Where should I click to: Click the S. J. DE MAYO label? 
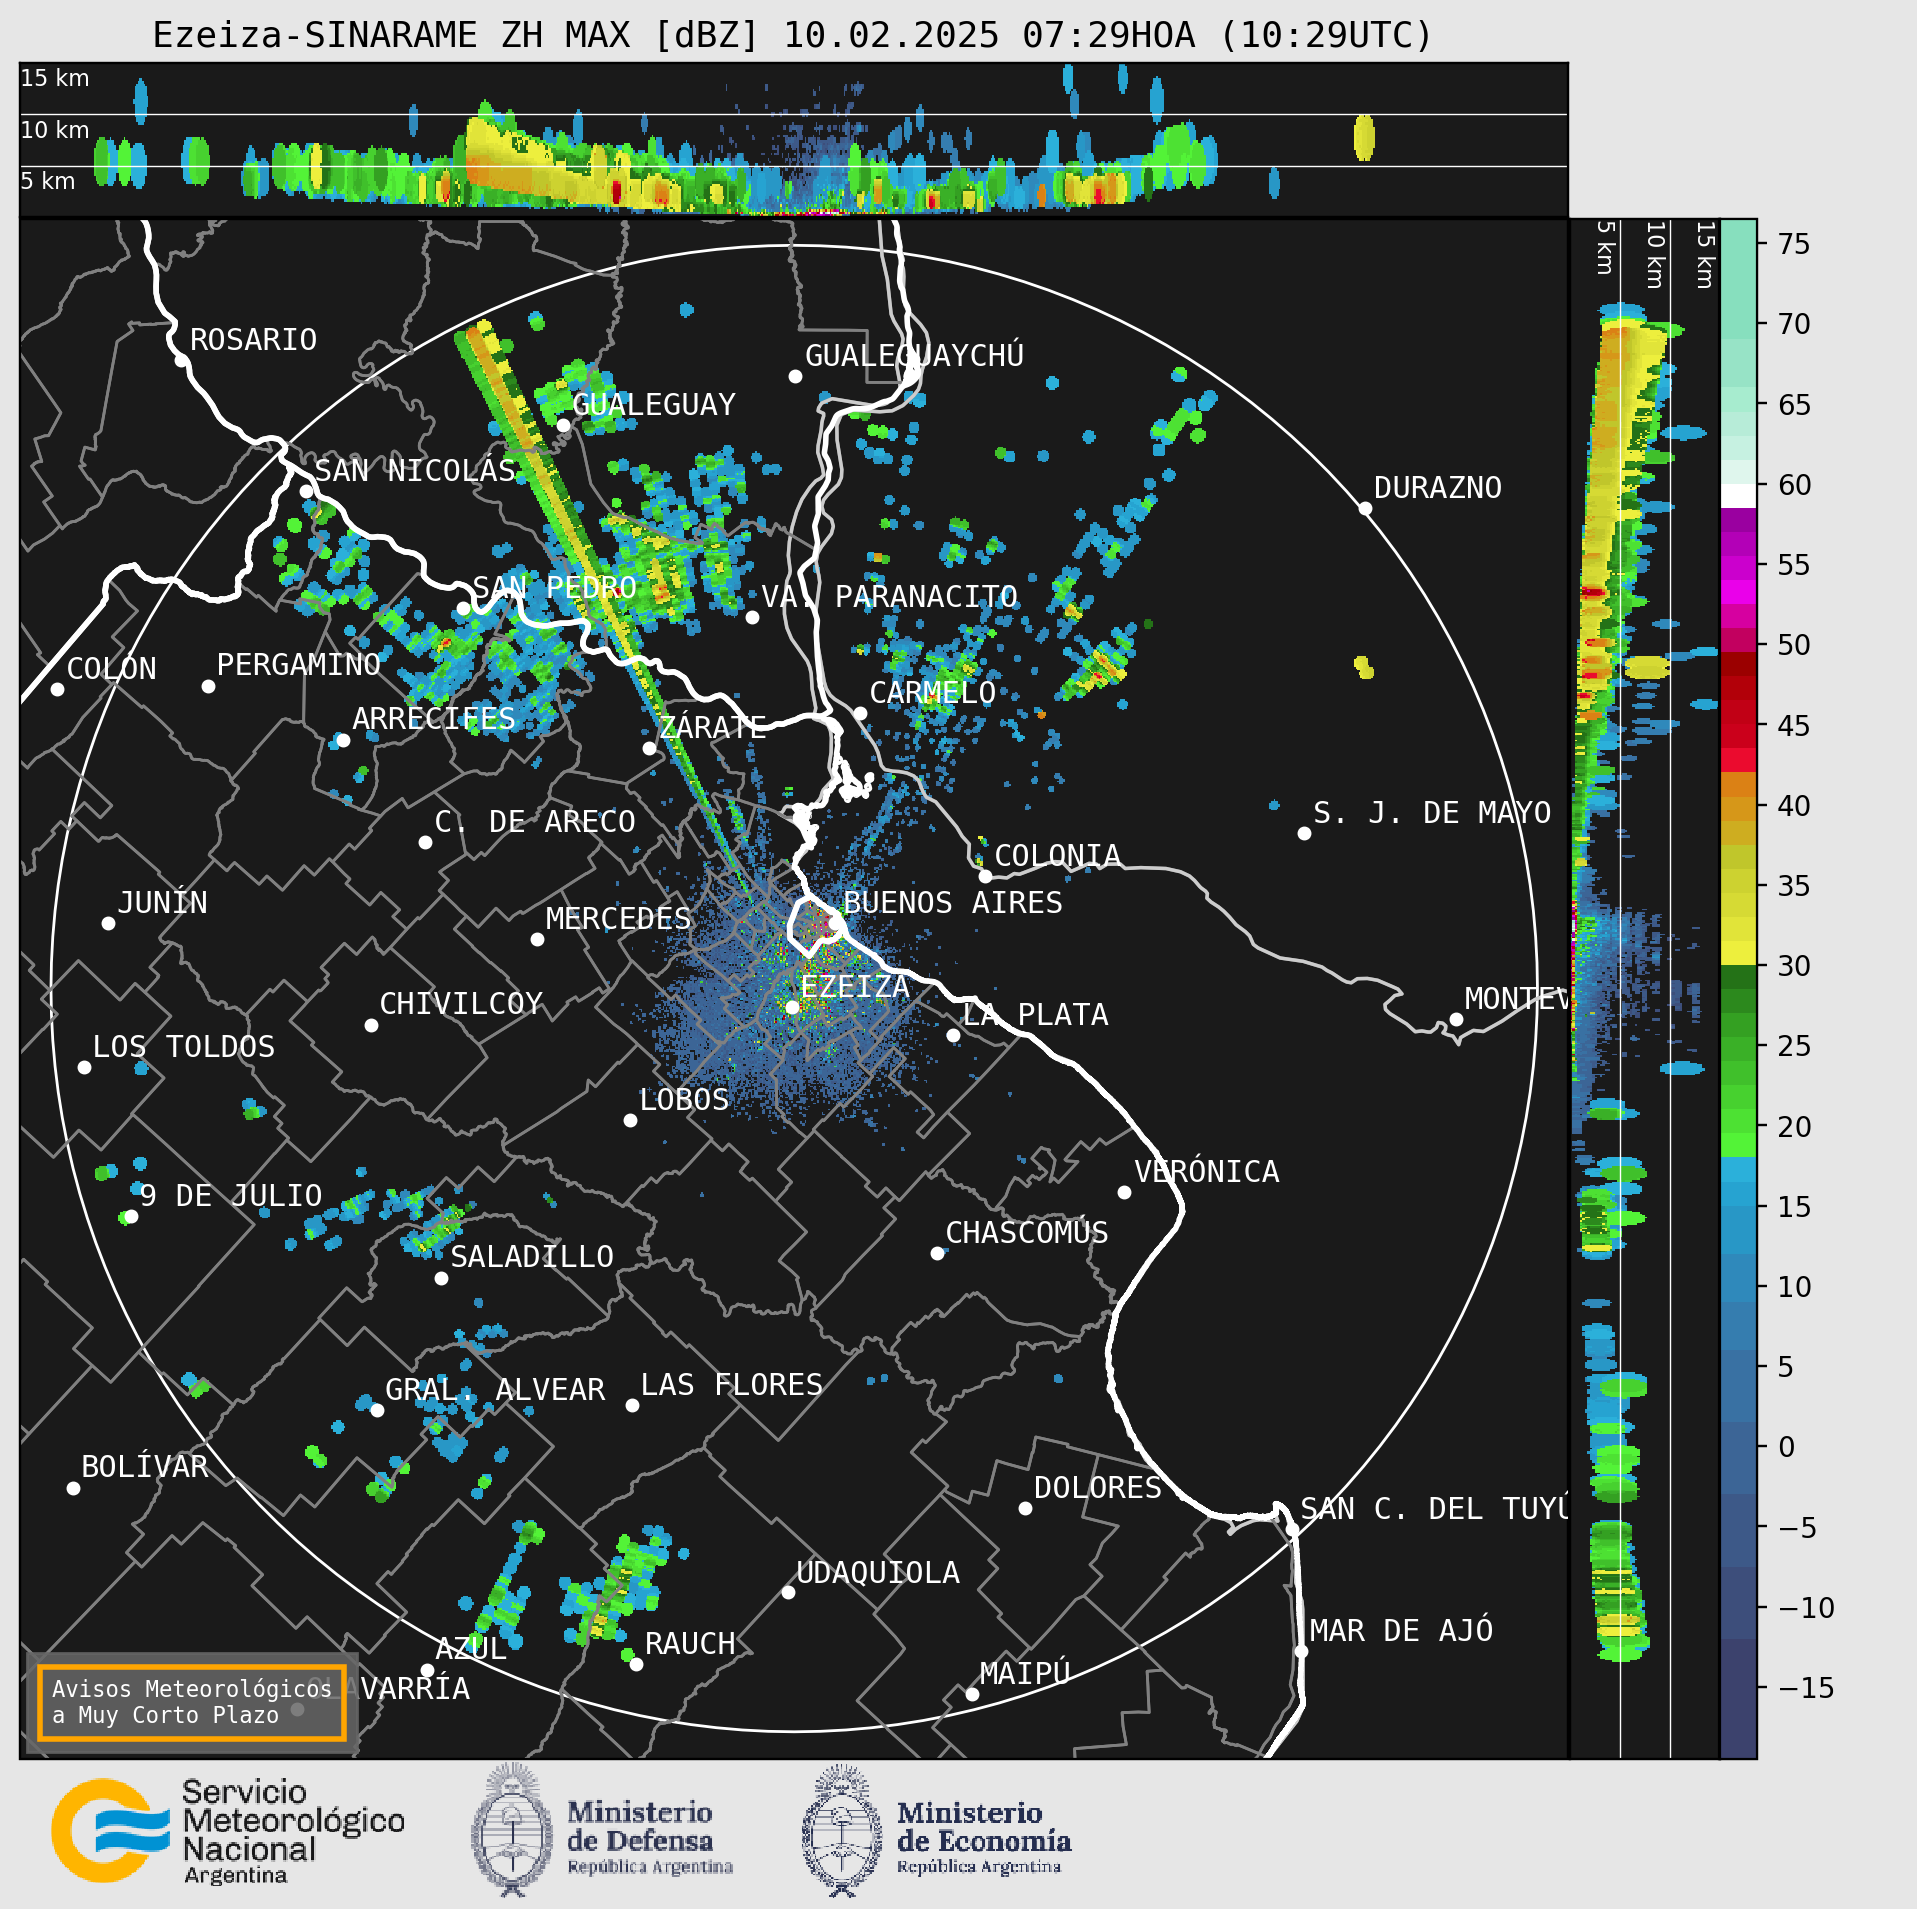coord(1431,813)
